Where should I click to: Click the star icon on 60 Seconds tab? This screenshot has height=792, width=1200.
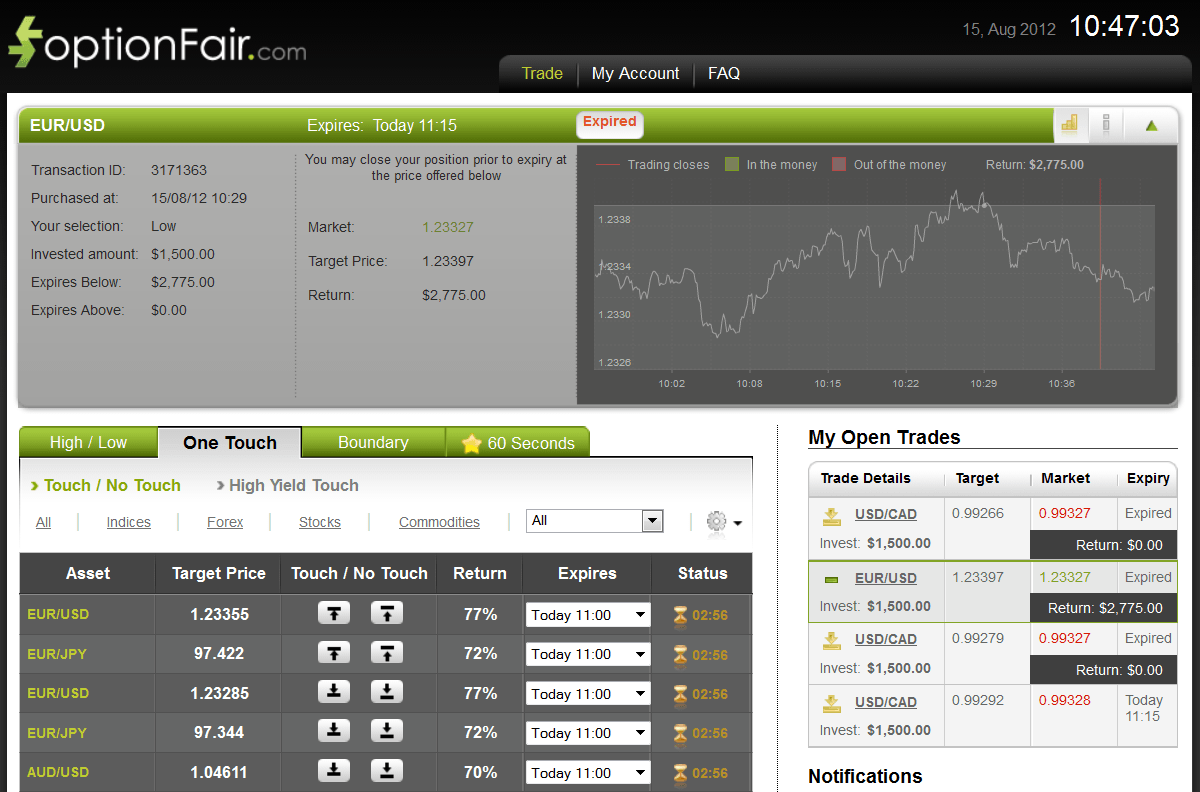click(471, 443)
